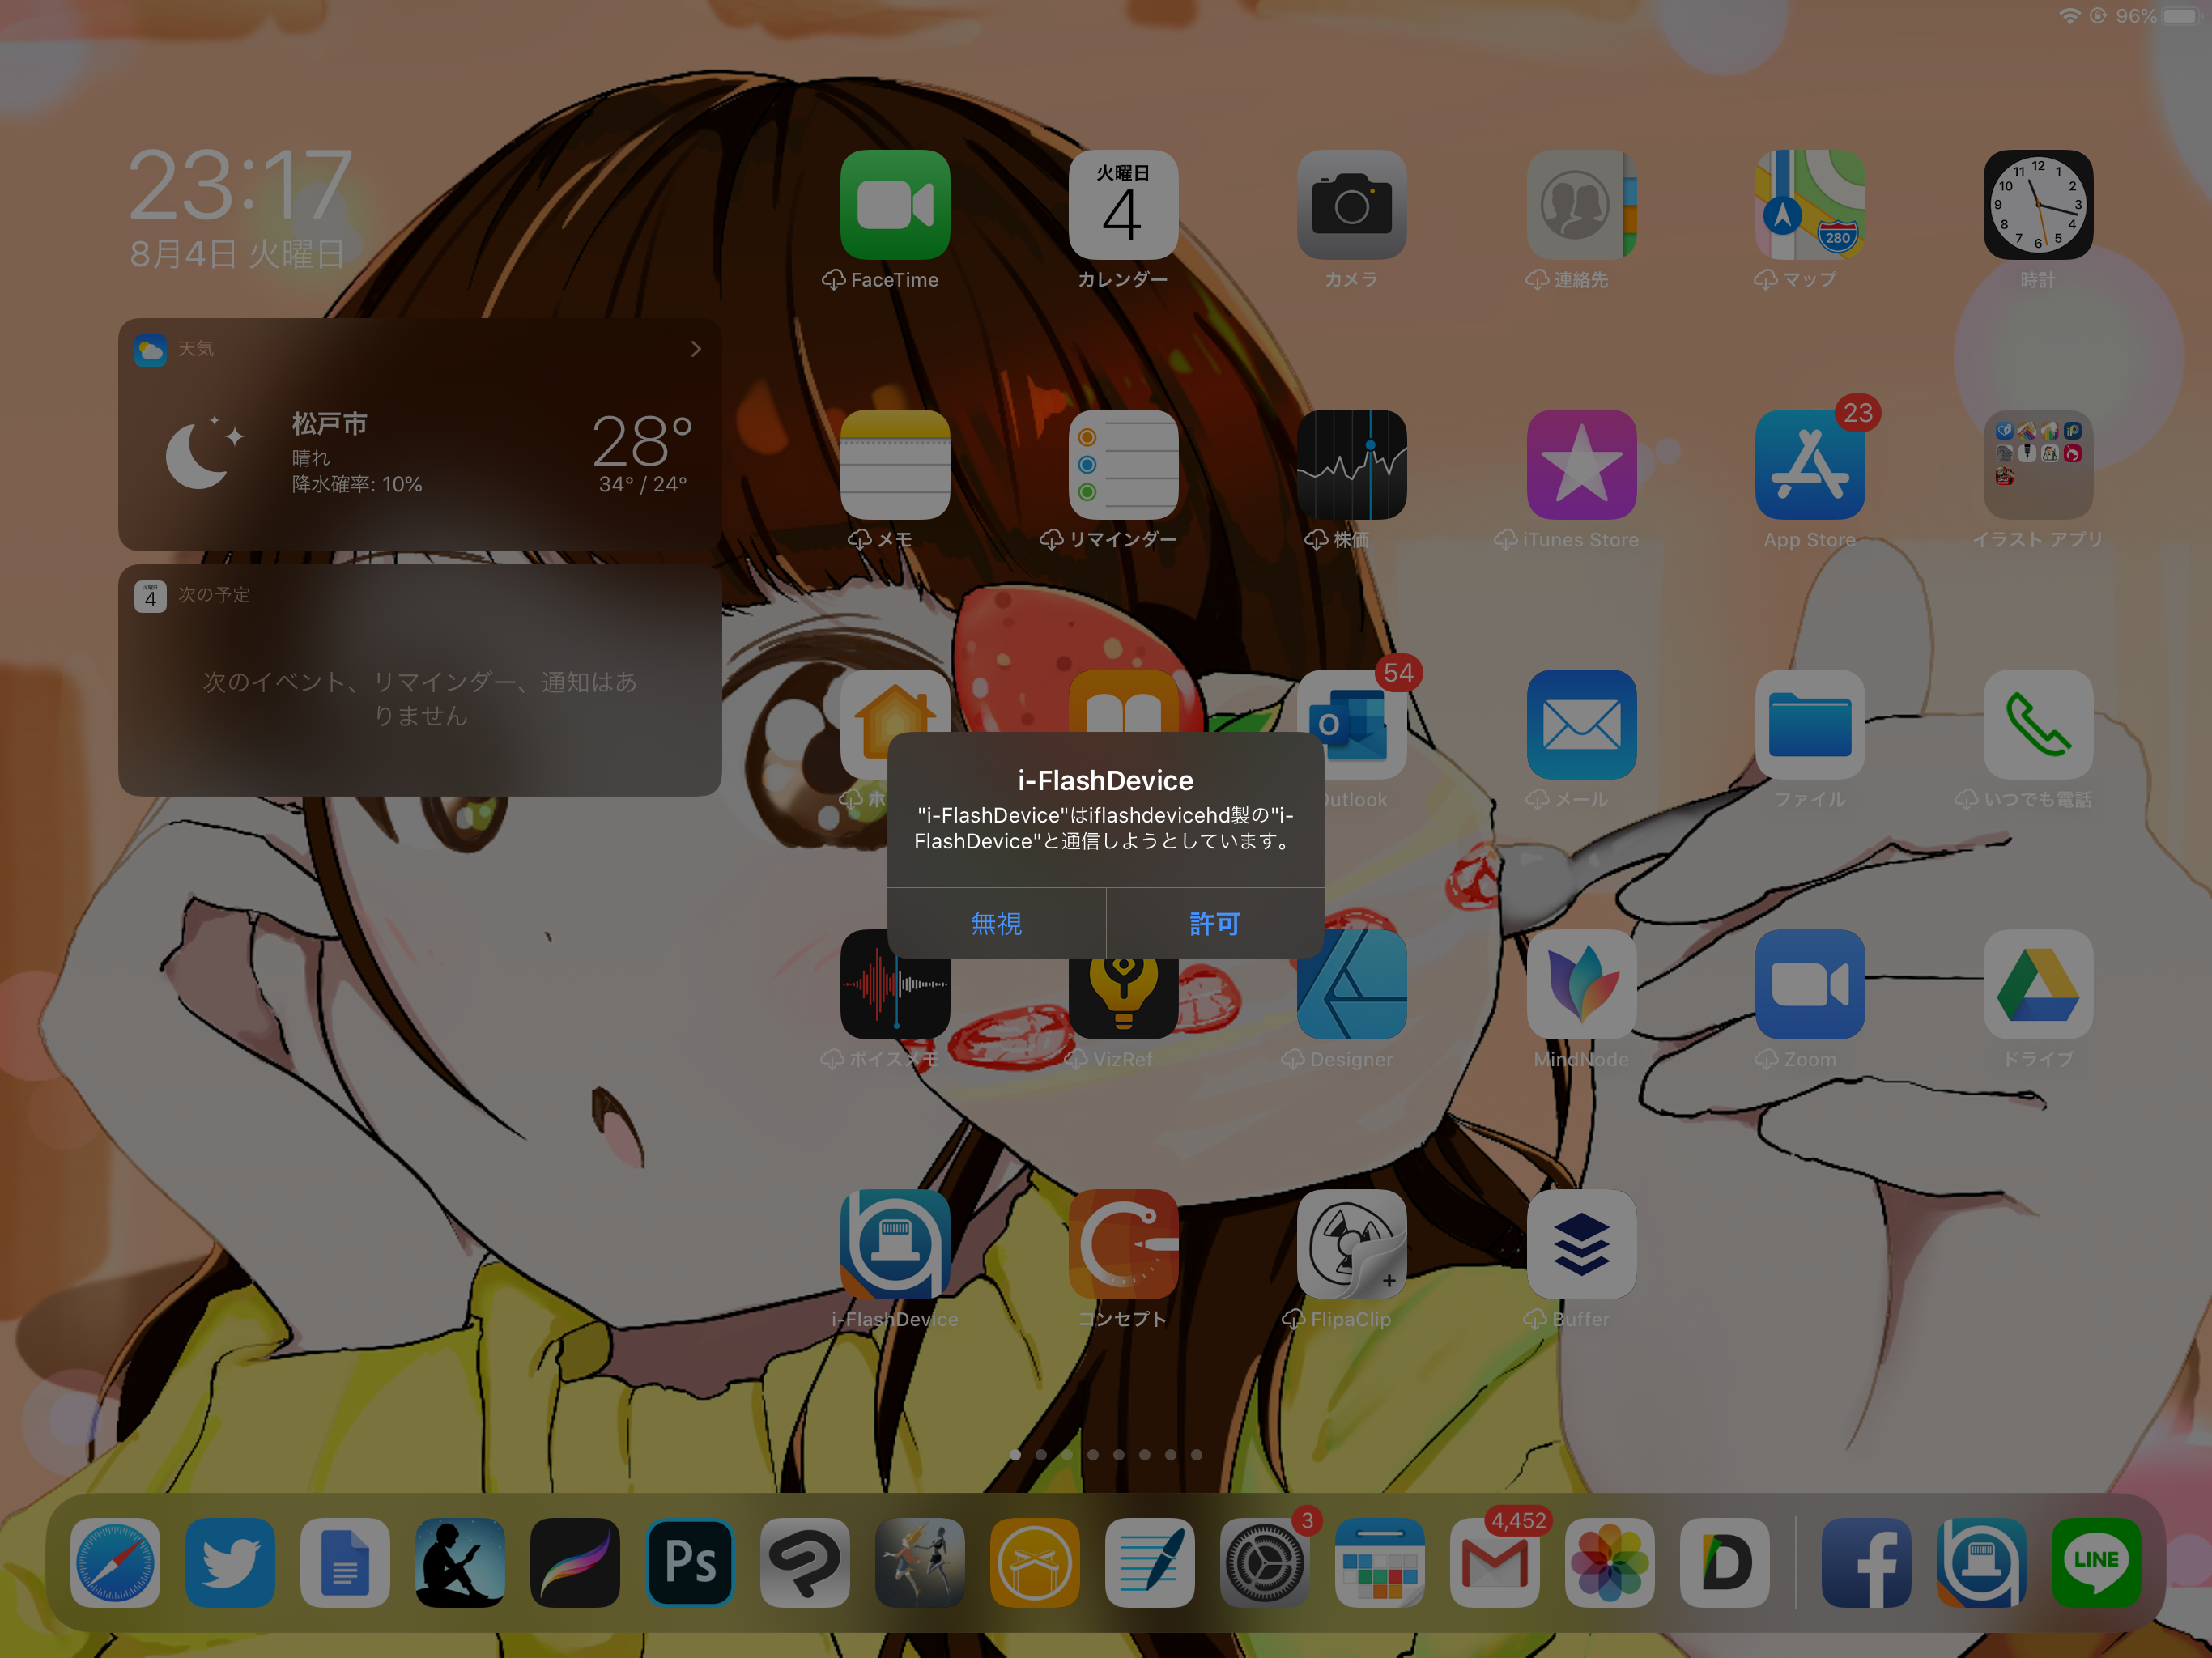Open the App Store with 23 updates
Viewport: 2212px width, 1658px height.
tap(1810, 465)
